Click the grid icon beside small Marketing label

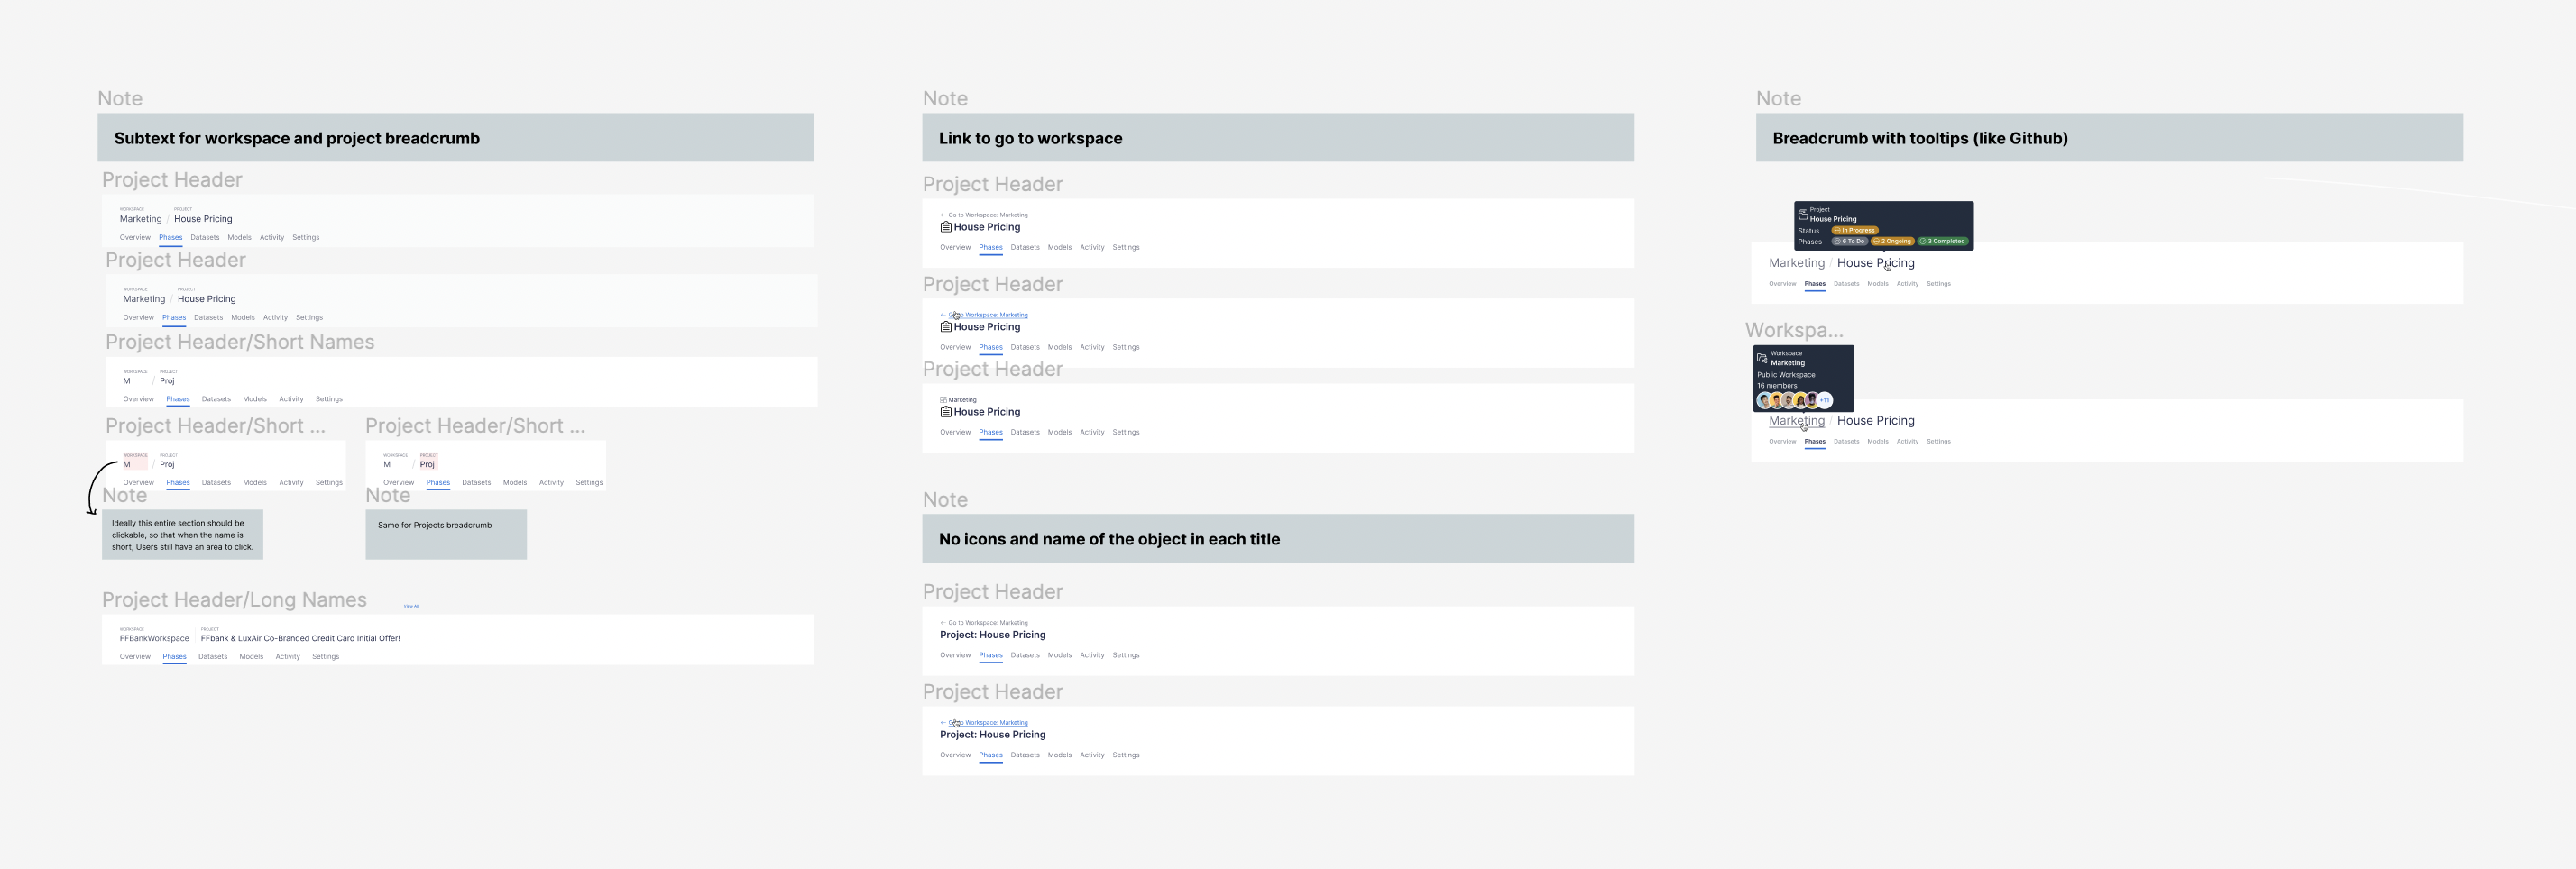tap(943, 400)
